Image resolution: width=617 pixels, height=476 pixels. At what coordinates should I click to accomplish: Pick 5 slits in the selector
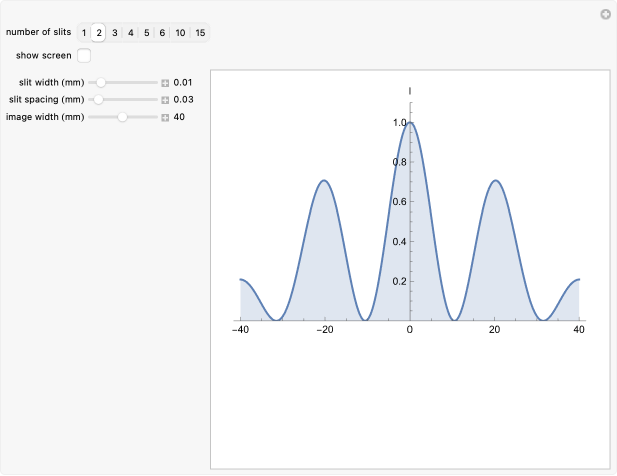coord(146,33)
